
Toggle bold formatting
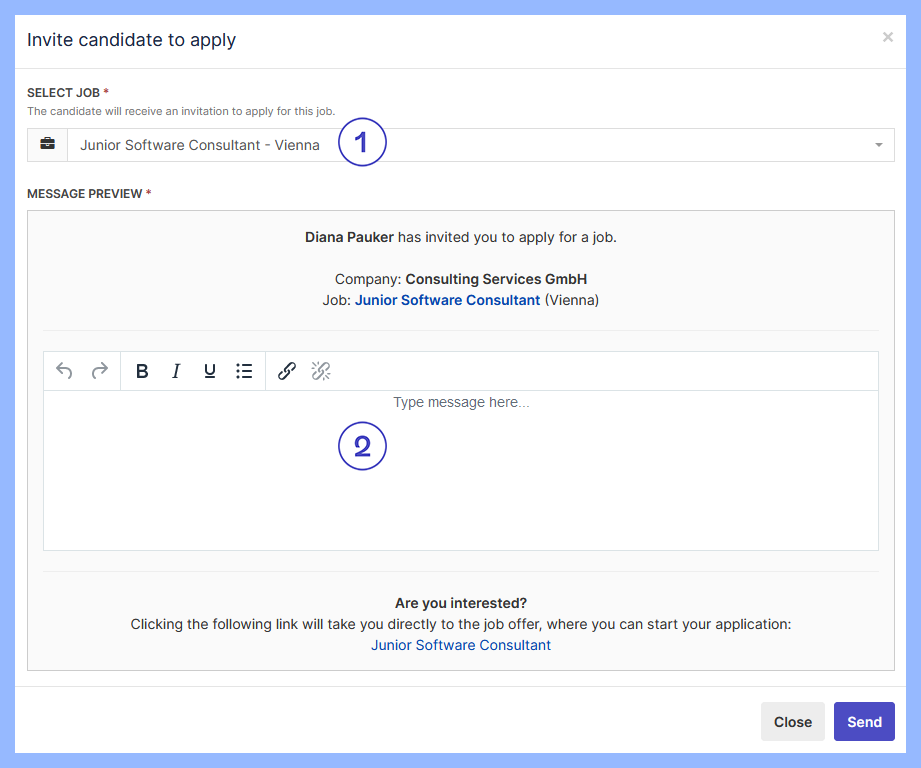[x=142, y=371]
